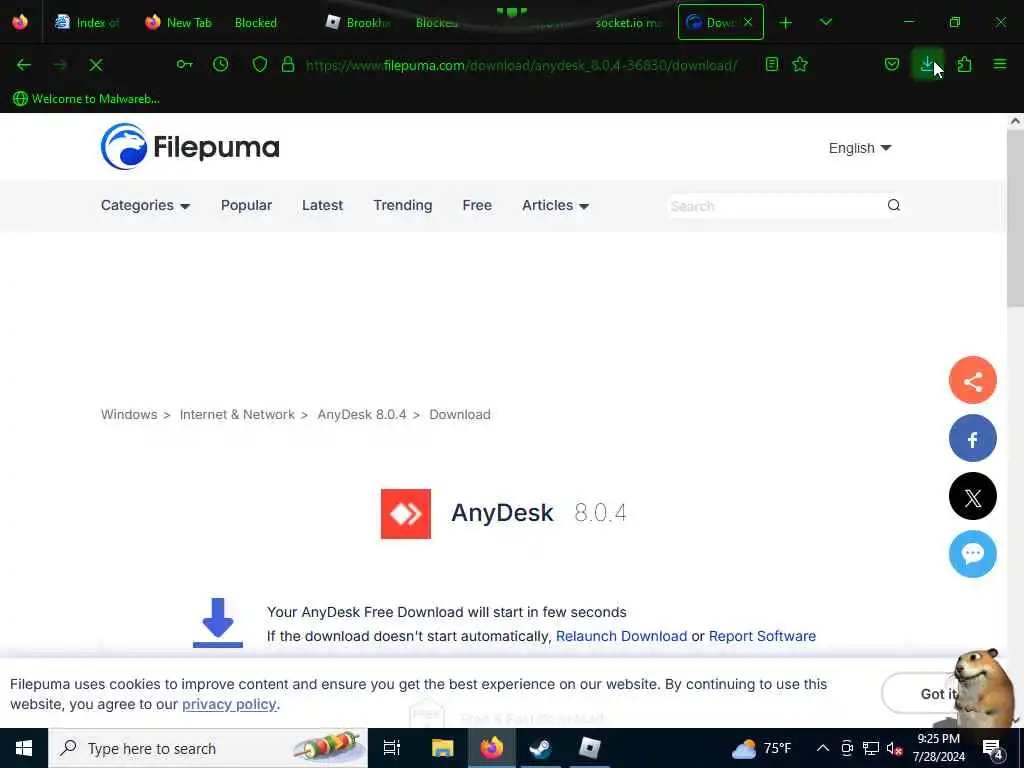The height and width of the screenshot is (768, 1024).
Task: Go to Windows breadcrumb link
Action: (x=129, y=415)
